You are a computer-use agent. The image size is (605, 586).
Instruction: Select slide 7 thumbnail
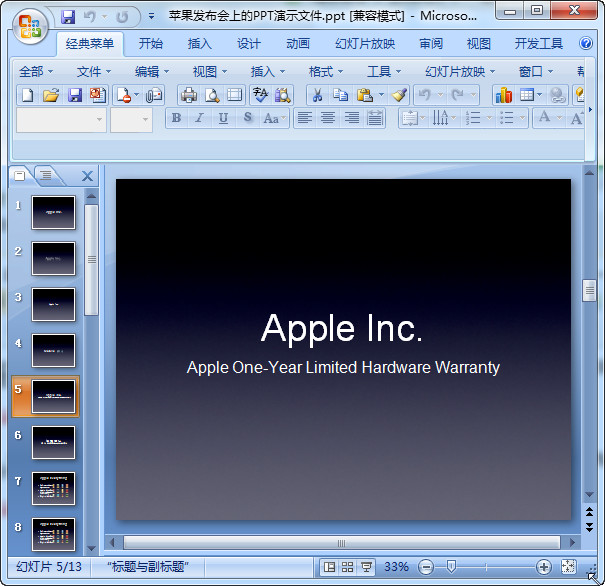(53, 488)
